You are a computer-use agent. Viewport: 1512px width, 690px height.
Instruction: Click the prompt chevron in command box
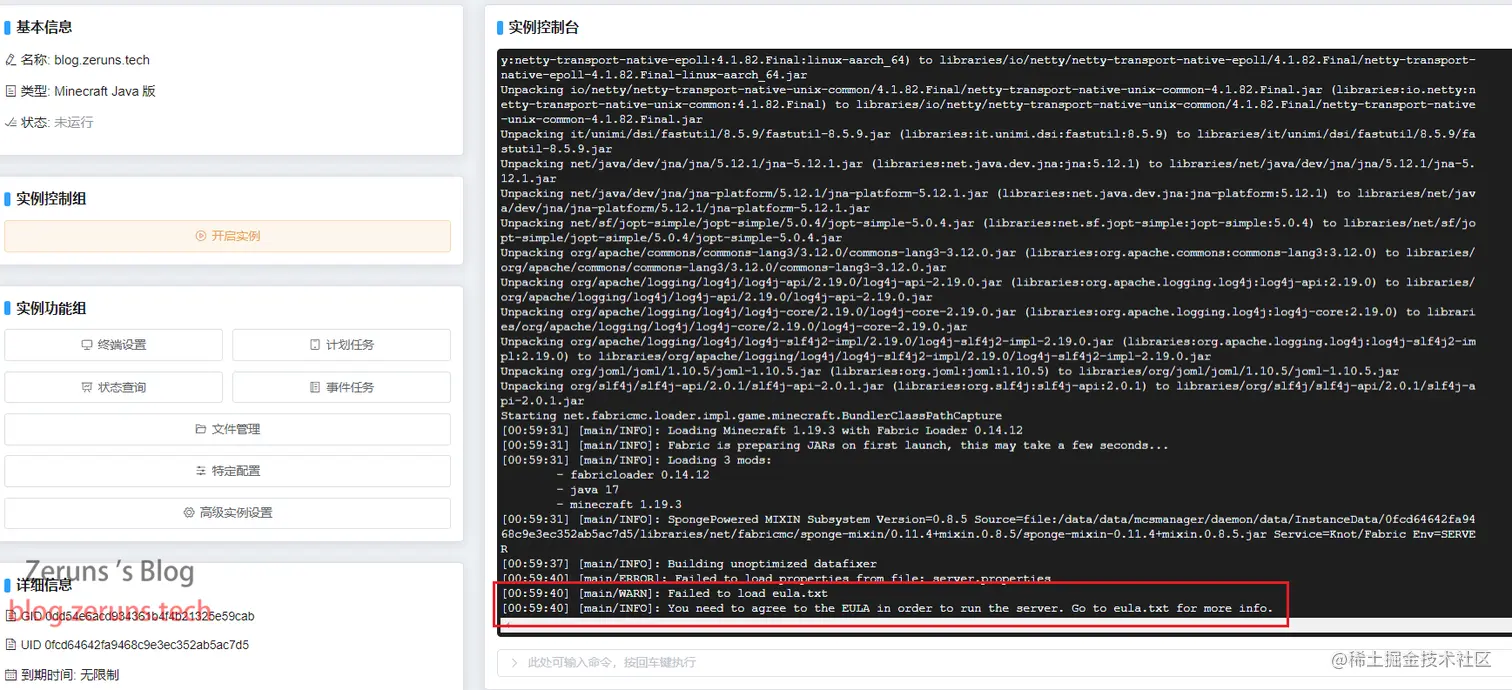(514, 662)
